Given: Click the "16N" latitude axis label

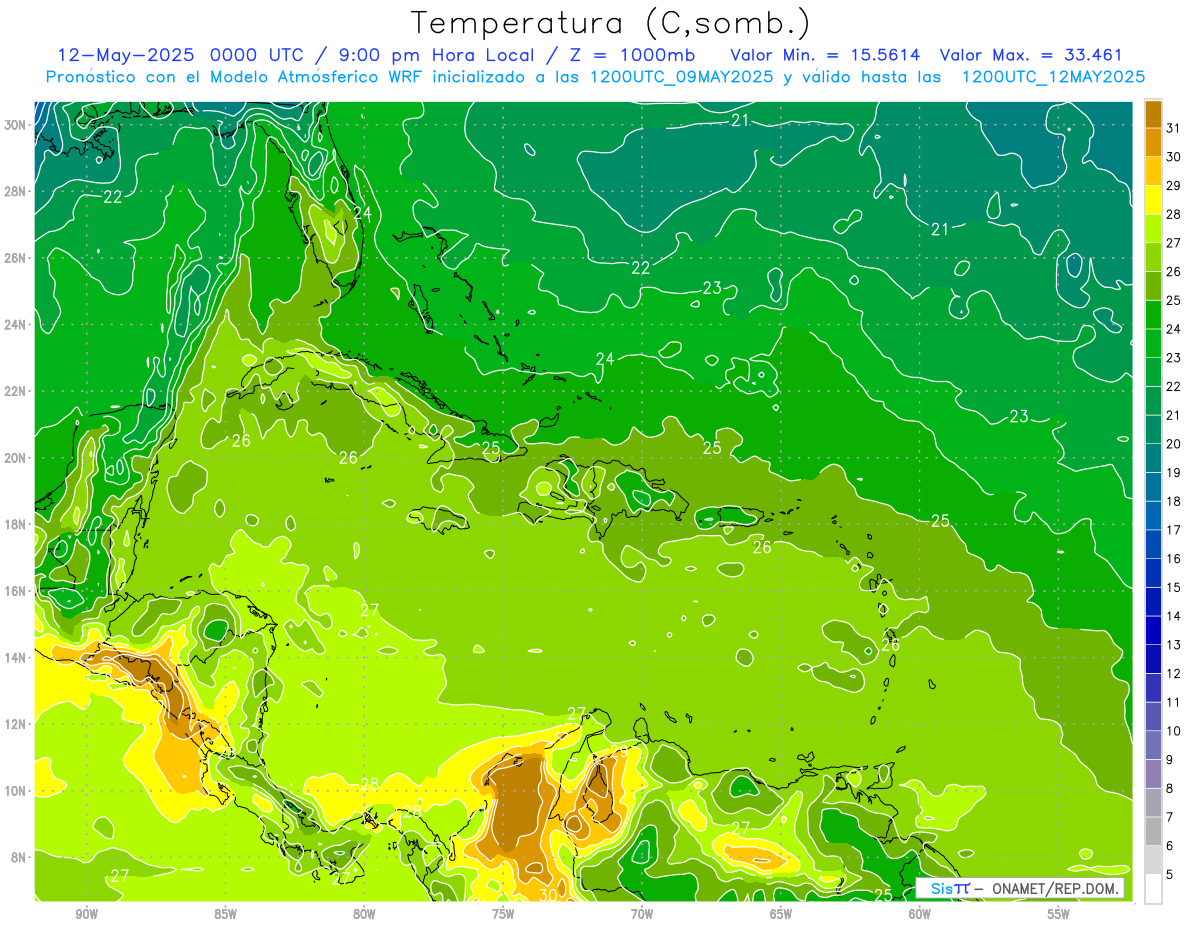Looking at the screenshot, I should (x=15, y=591).
